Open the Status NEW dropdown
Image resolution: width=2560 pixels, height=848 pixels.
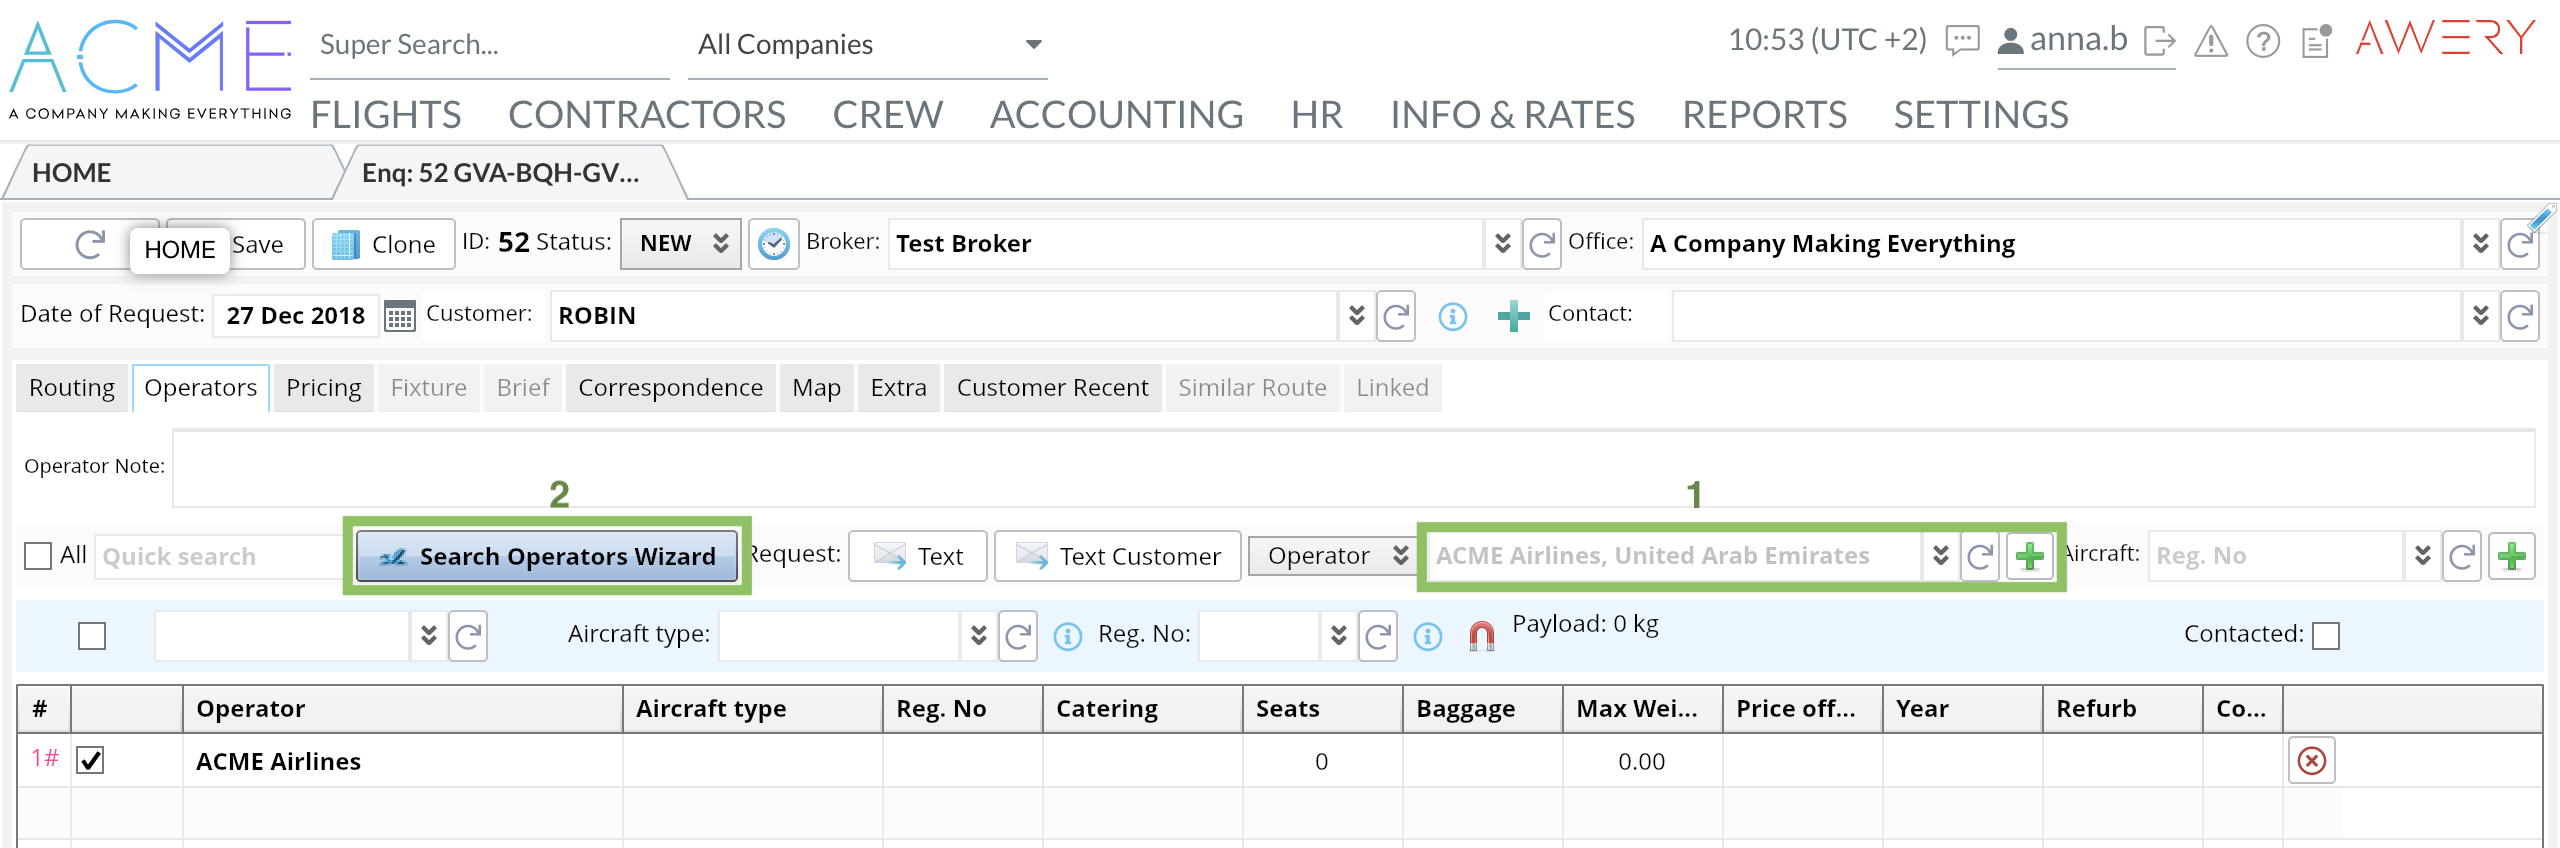click(x=681, y=244)
